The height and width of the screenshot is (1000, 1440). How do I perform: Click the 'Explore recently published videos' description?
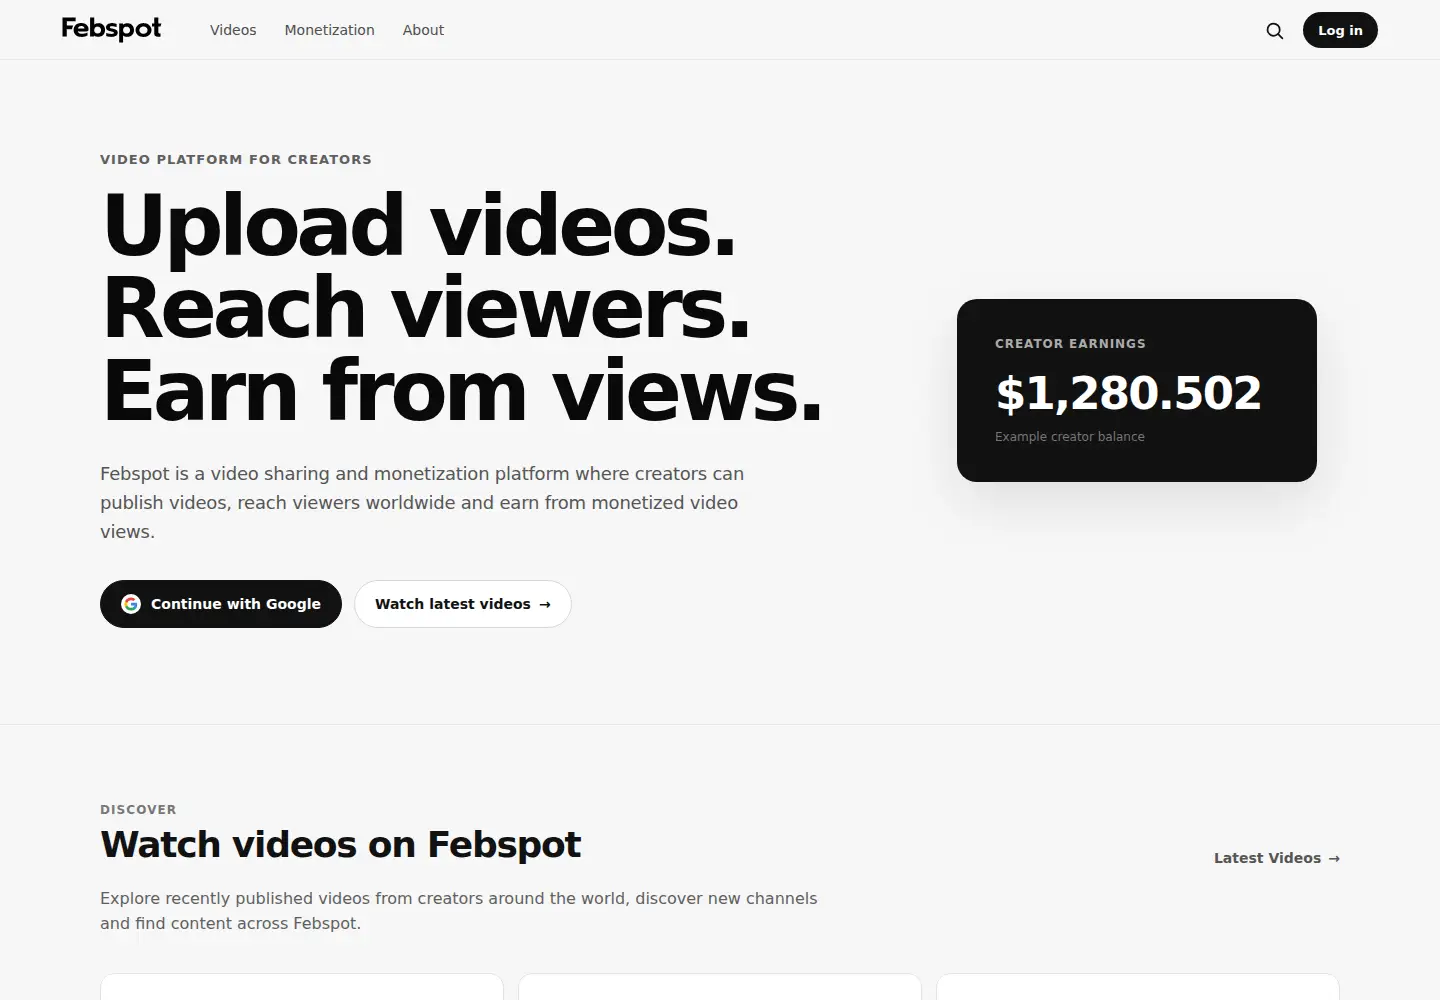click(459, 910)
